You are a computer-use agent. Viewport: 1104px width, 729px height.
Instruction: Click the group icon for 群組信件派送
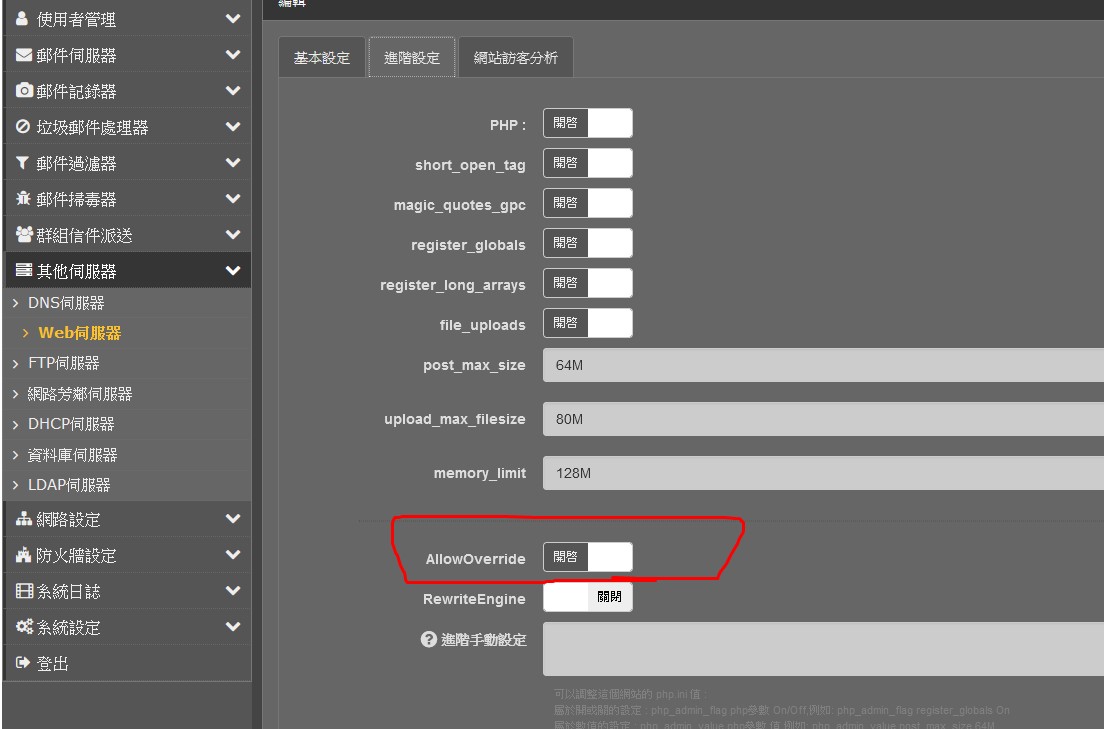[24, 236]
